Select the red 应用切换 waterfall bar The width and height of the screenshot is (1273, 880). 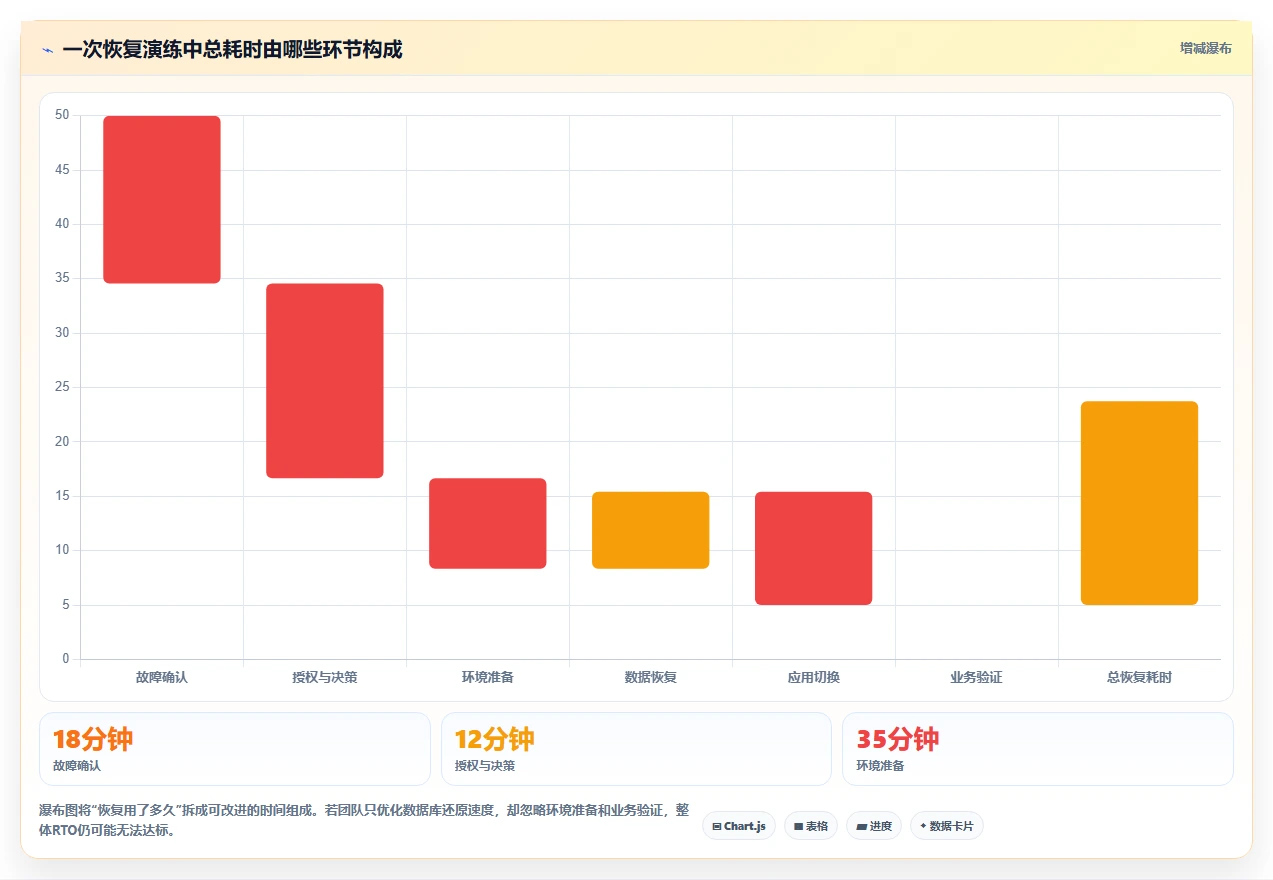814,548
